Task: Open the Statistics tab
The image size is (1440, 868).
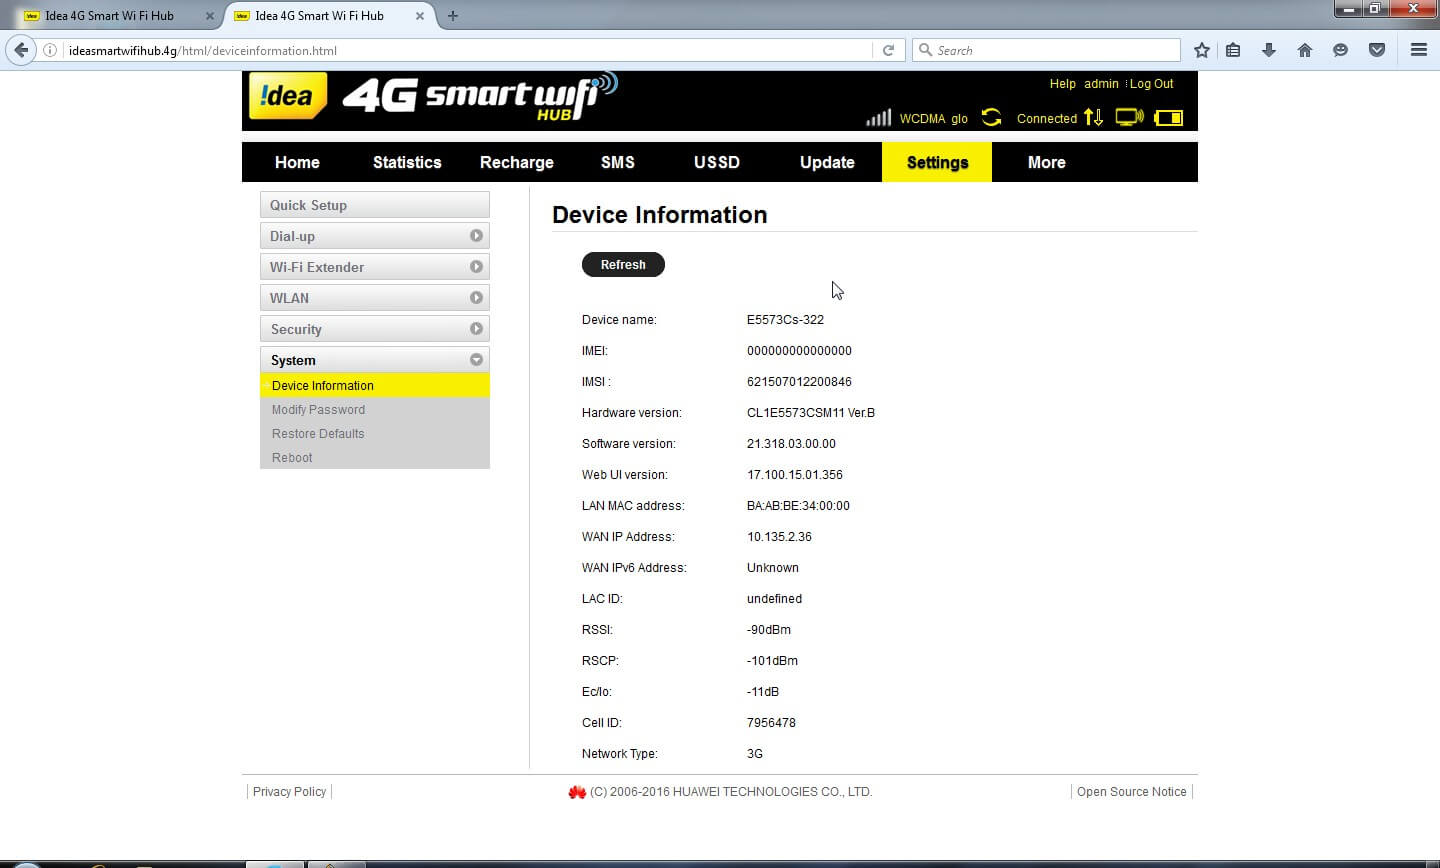Action: click(407, 162)
